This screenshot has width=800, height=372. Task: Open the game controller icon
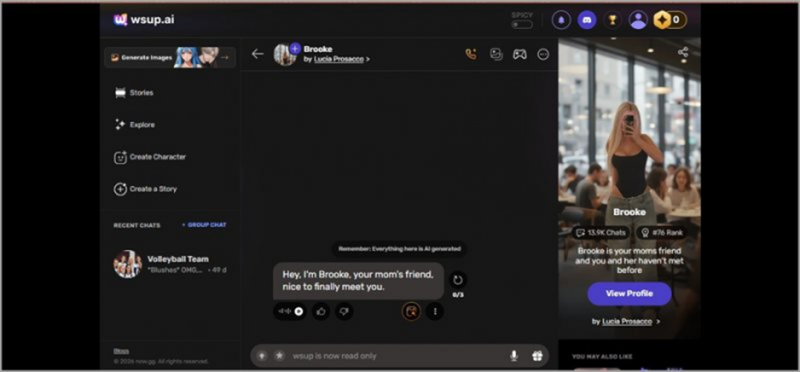click(x=519, y=54)
